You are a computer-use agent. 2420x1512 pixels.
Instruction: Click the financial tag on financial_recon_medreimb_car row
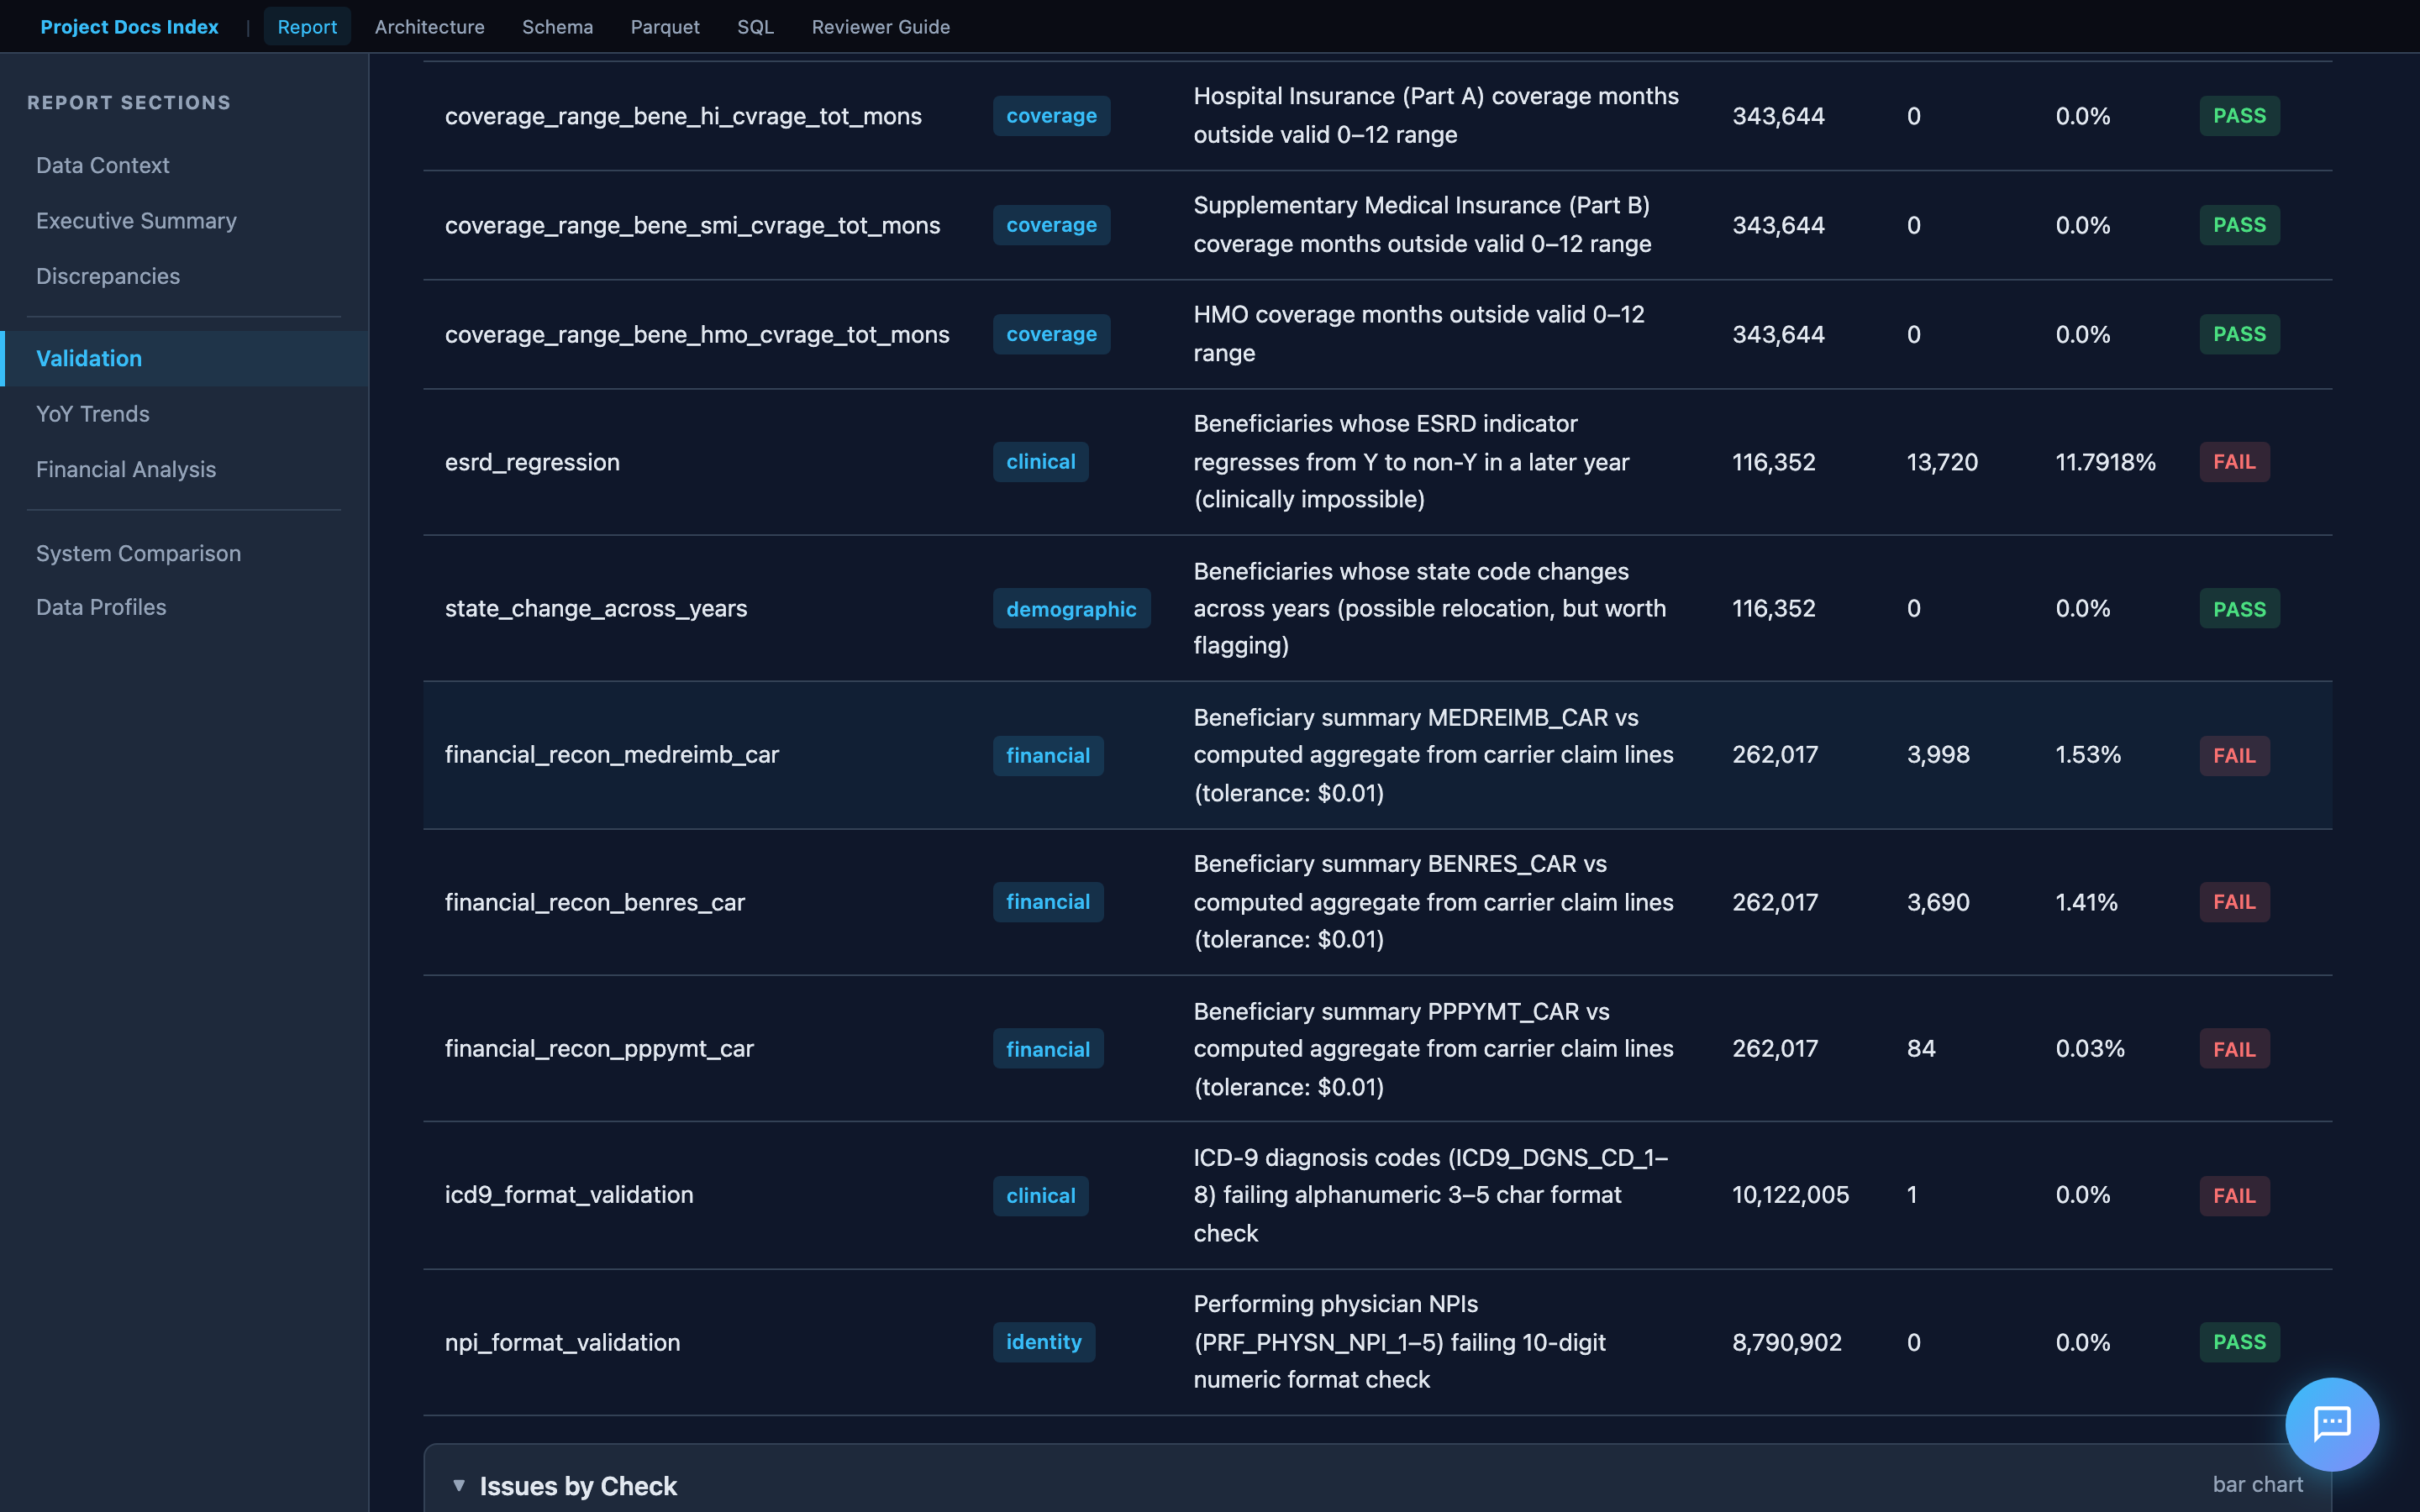coord(1047,755)
